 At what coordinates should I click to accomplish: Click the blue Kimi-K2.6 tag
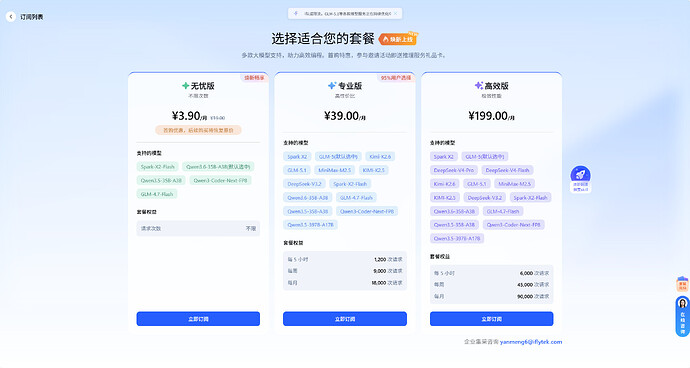coord(380,156)
